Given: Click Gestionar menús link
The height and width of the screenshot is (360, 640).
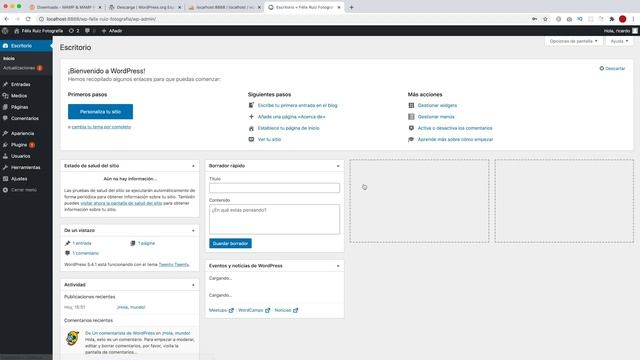Looking at the screenshot, I should click(436, 117).
